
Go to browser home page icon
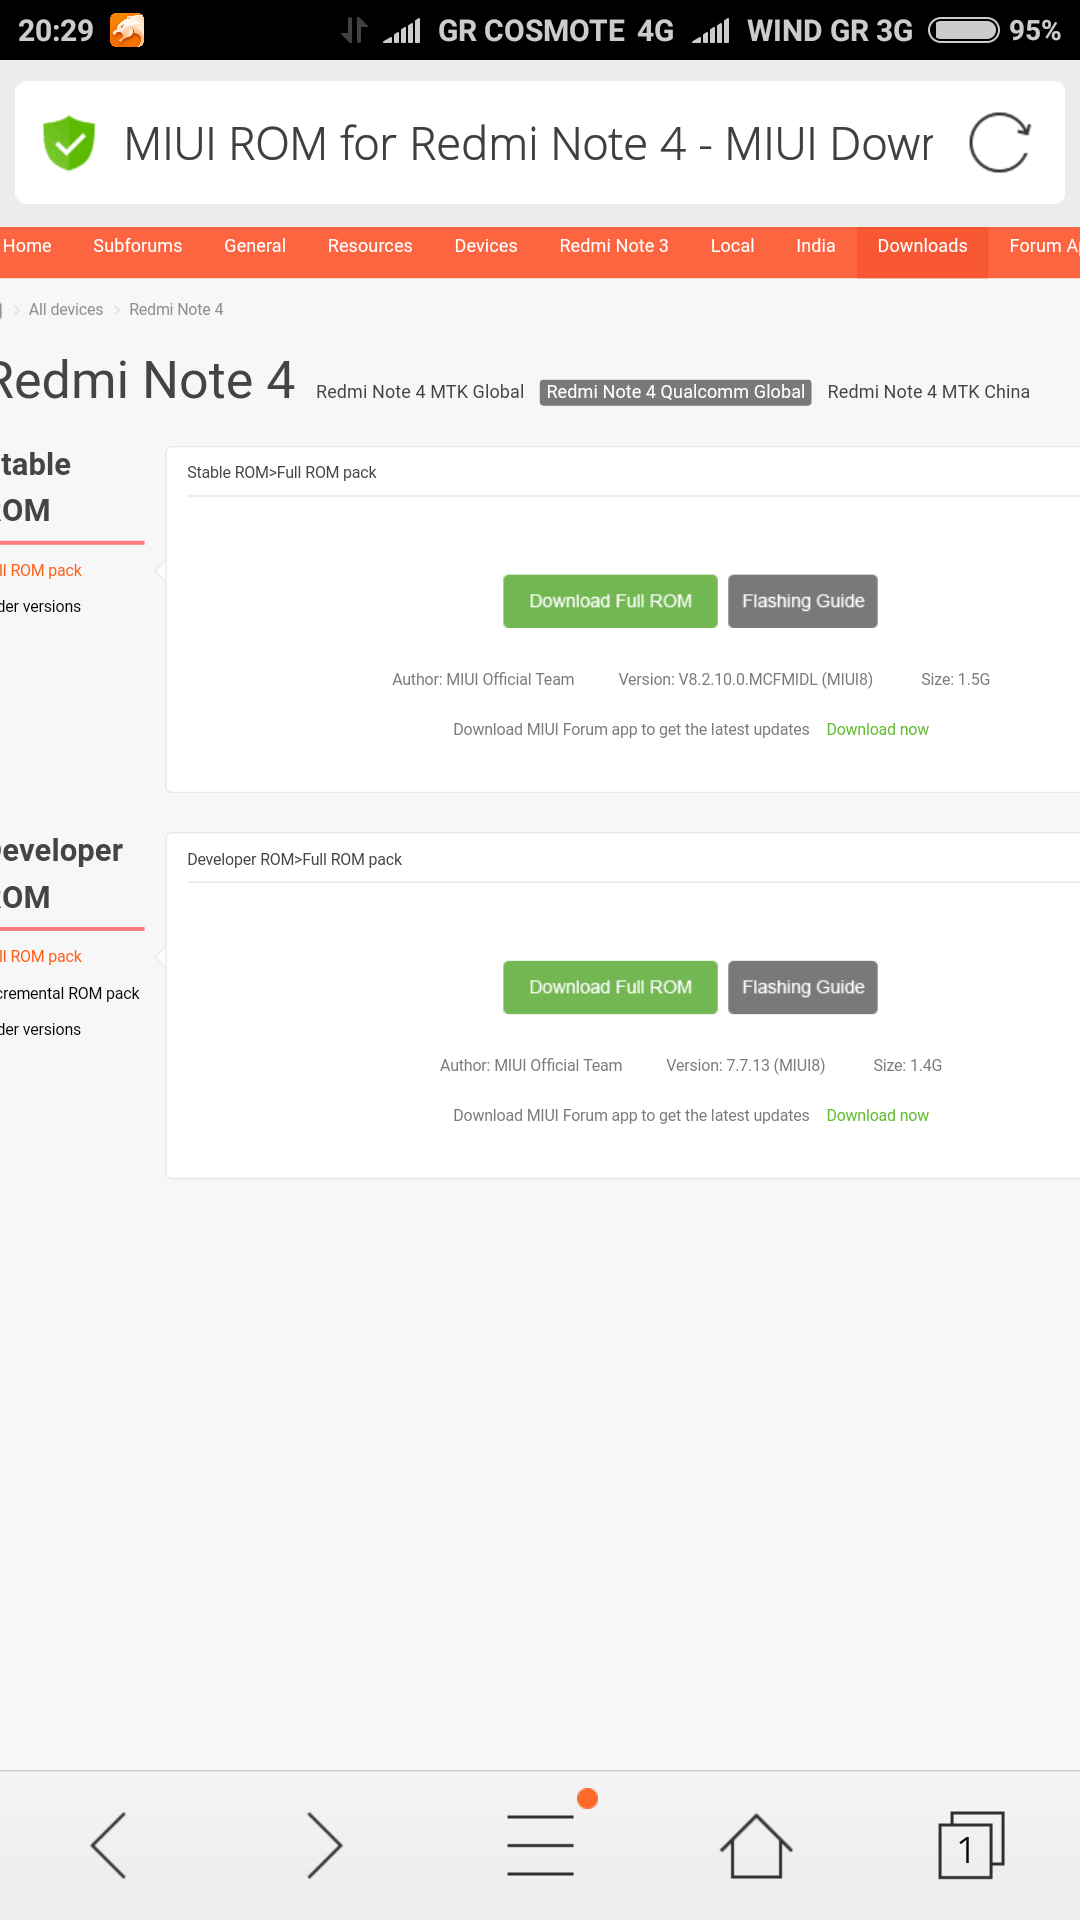point(756,1846)
